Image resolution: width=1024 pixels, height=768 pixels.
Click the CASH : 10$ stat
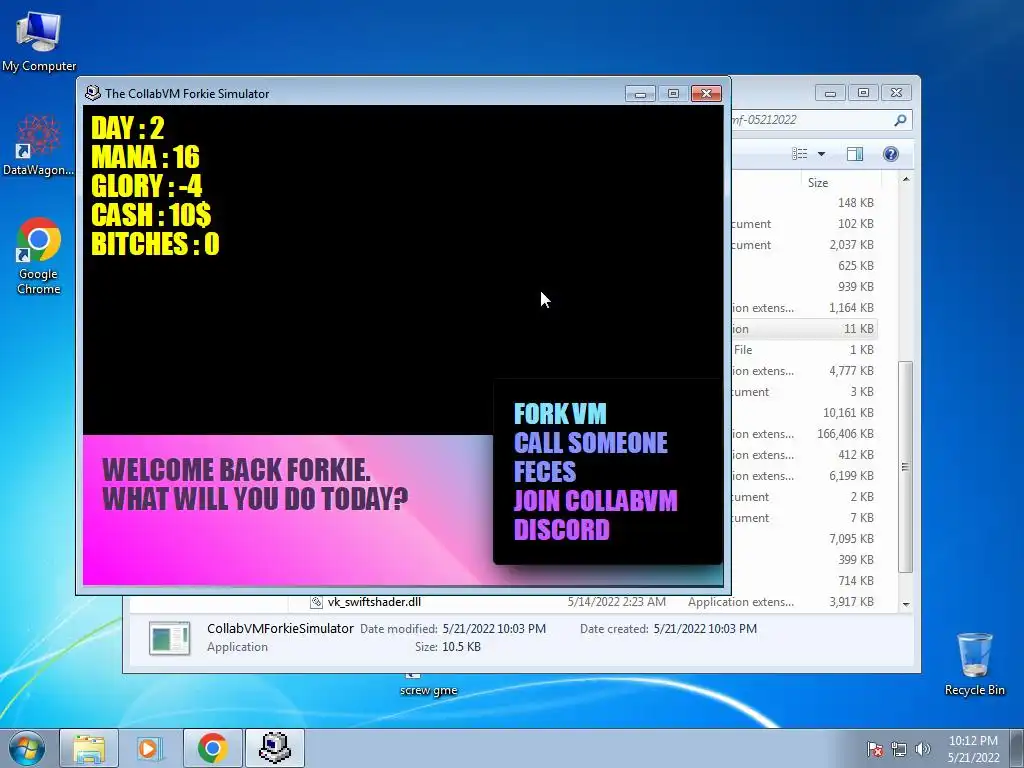tap(151, 215)
